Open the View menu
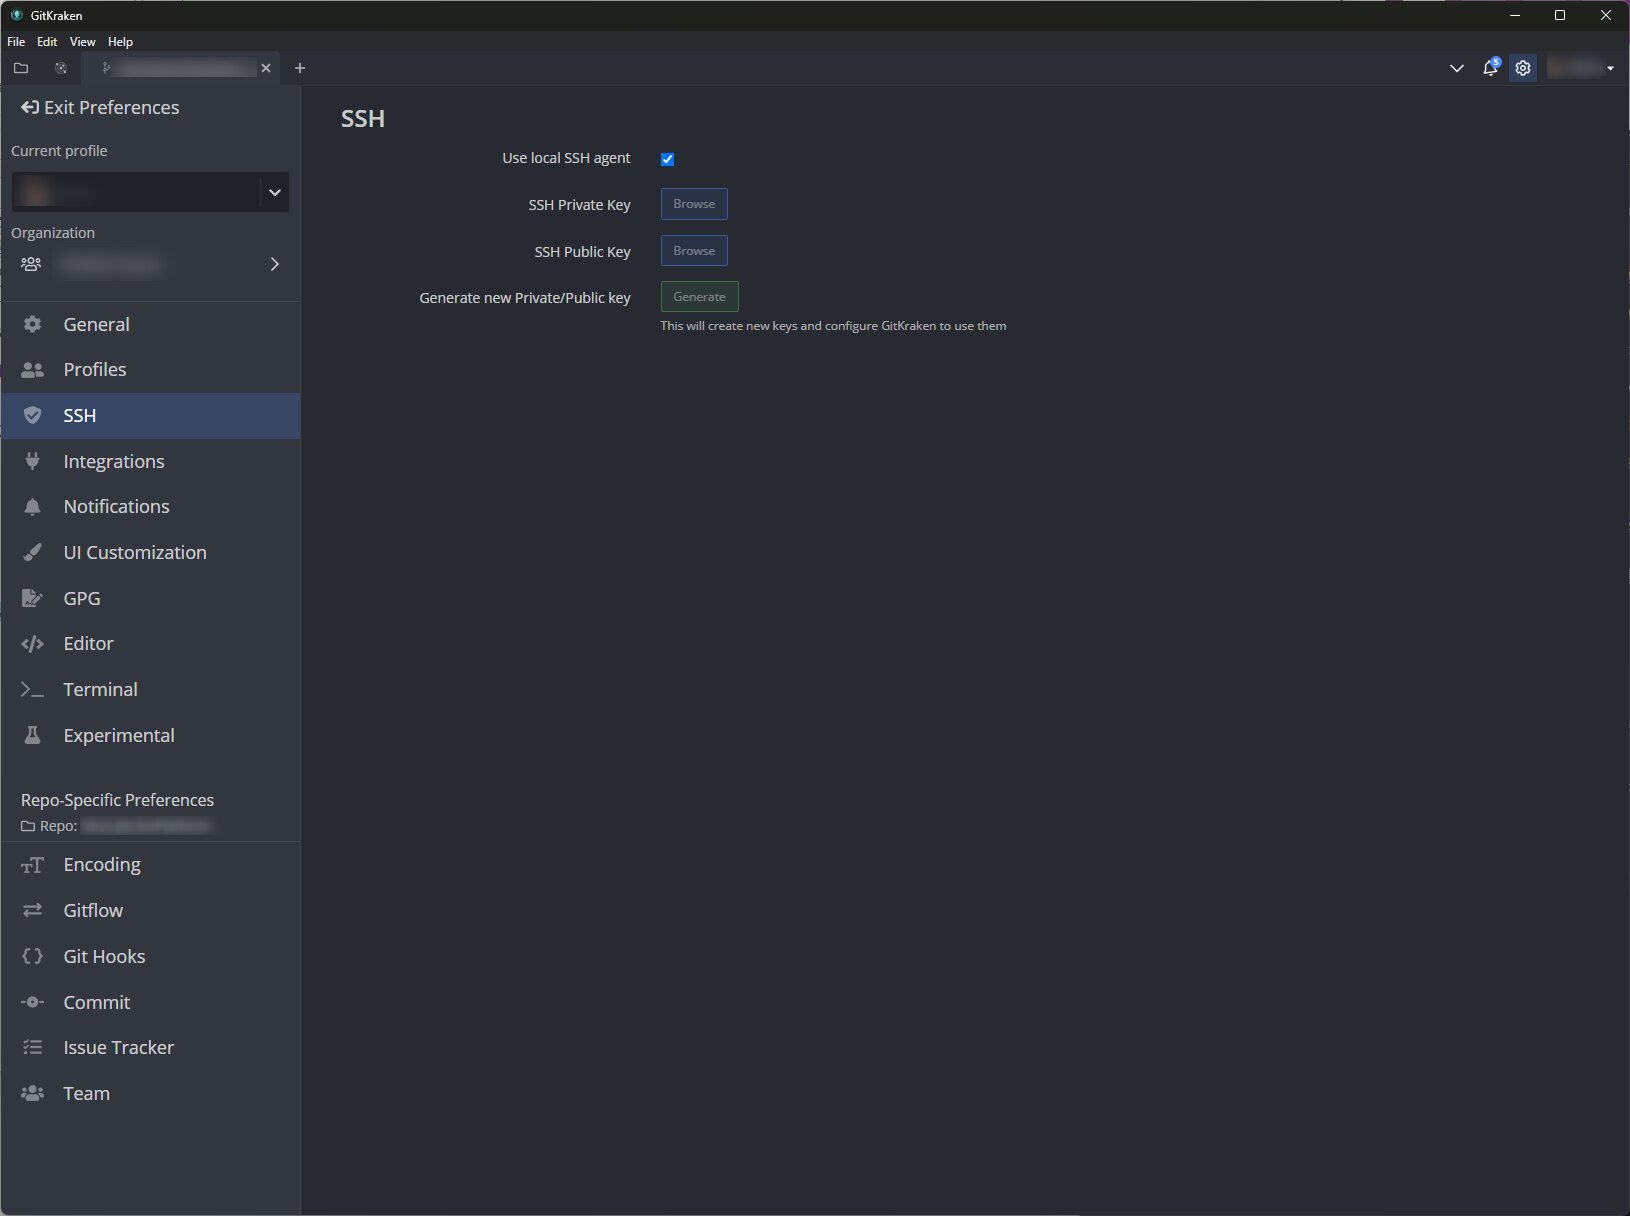This screenshot has width=1630, height=1216. coord(83,42)
